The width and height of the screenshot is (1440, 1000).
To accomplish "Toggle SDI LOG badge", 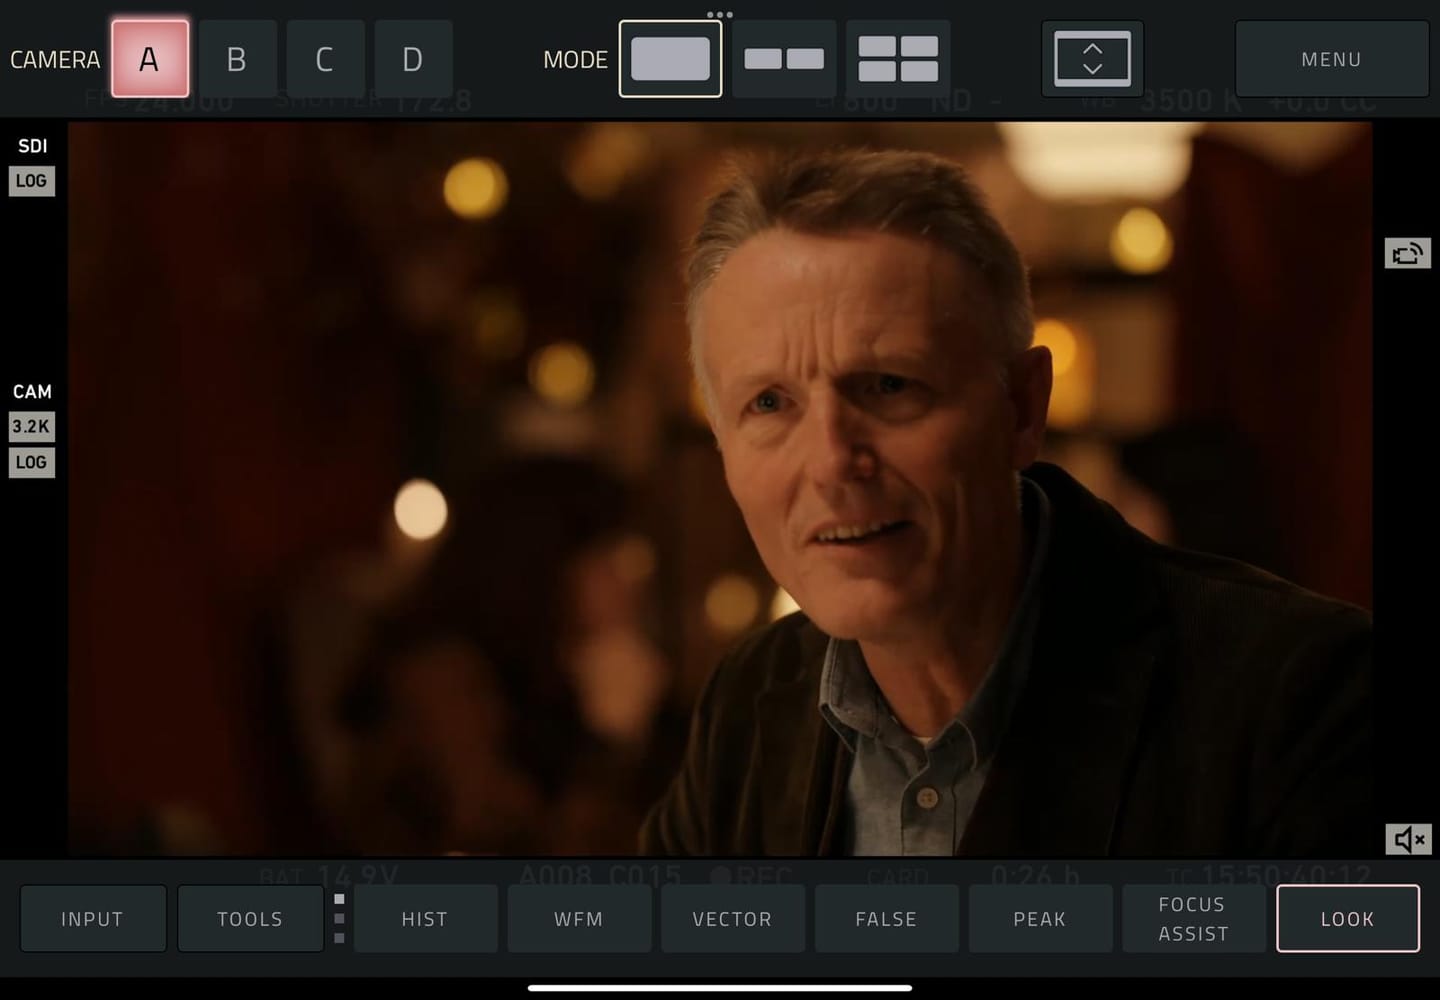I will tap(31, 181).
